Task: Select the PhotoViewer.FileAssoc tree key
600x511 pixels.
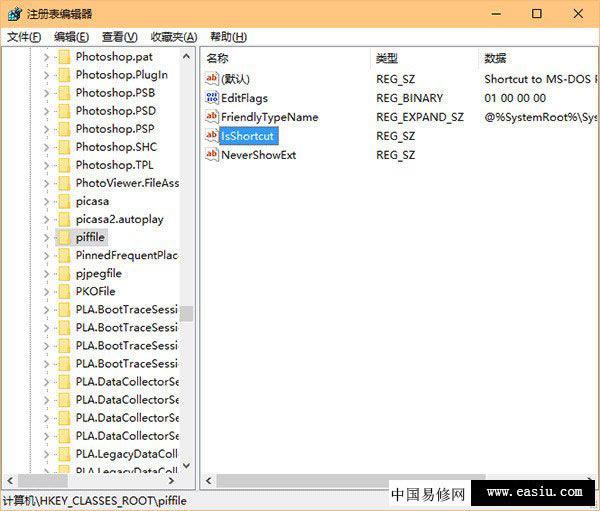Action: click(127, 183)
